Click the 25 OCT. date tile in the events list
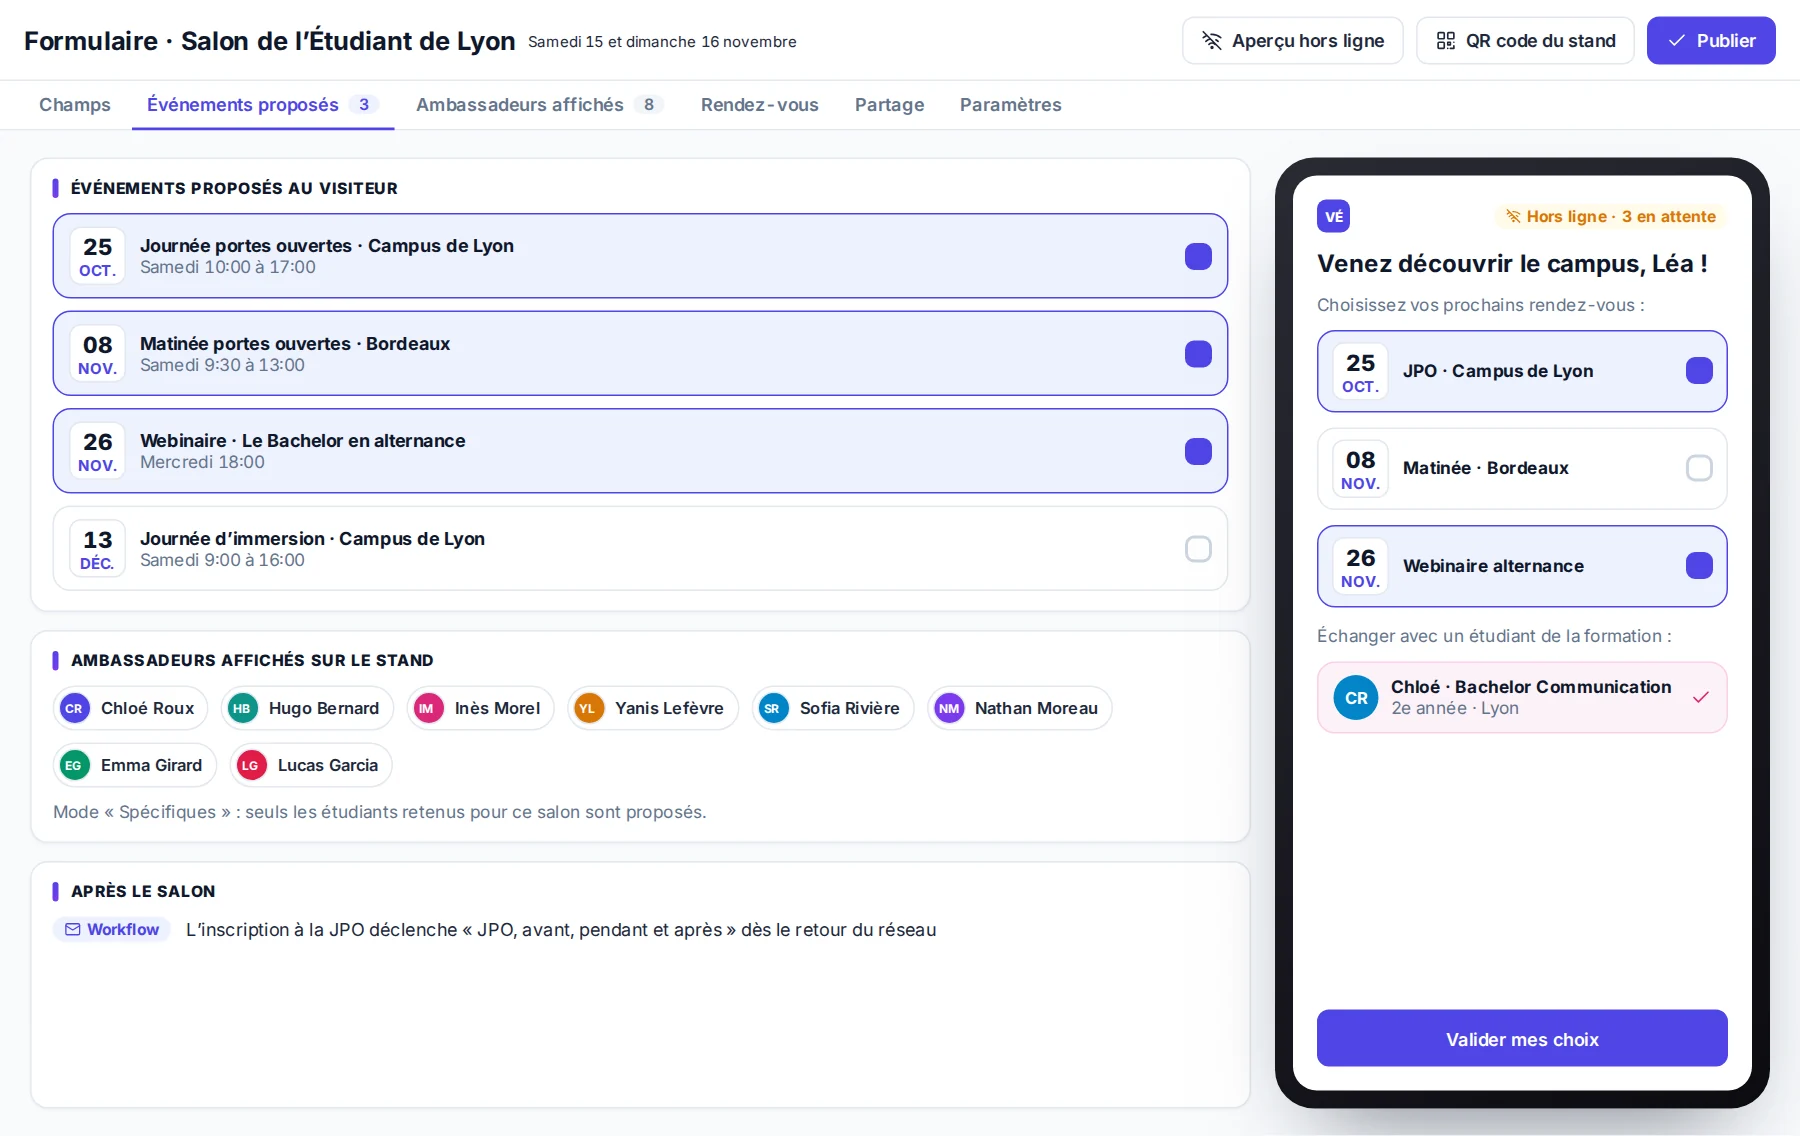Image resolution: width=1800 pixels, height=1136 pixels. click(x=98, y=256)
